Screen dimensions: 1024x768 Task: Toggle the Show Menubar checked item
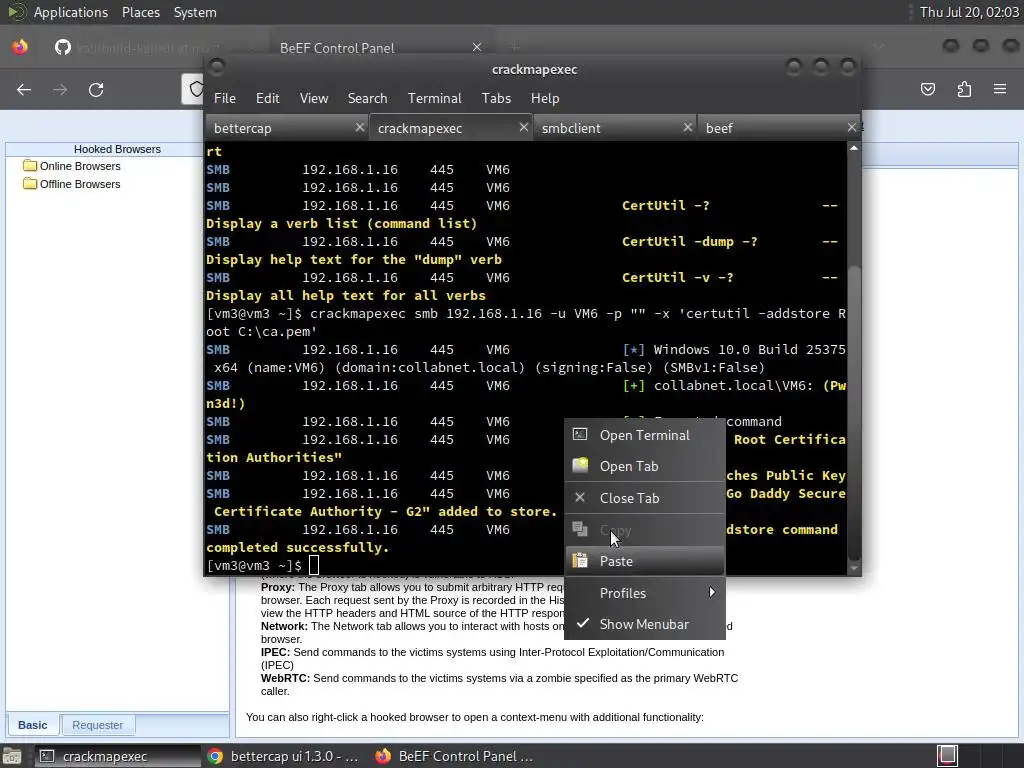point(645,624)
